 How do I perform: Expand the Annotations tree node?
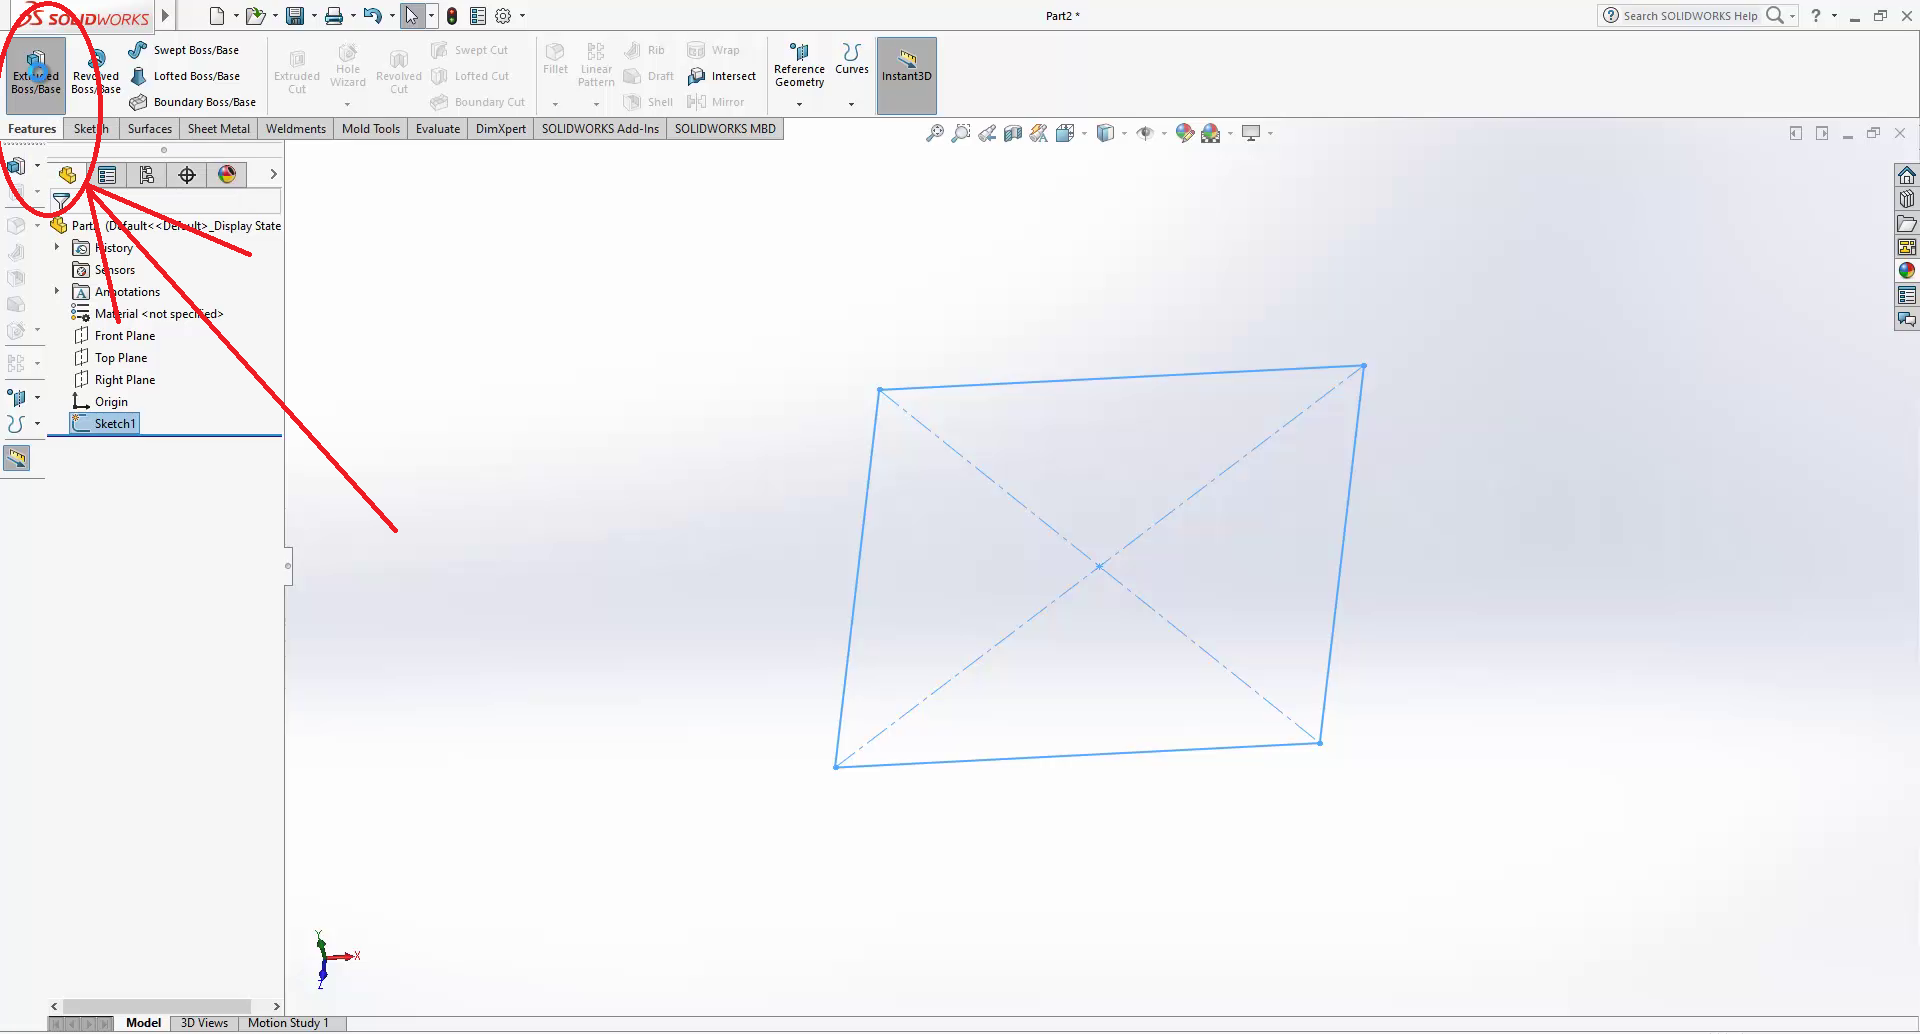coord(57,291)
